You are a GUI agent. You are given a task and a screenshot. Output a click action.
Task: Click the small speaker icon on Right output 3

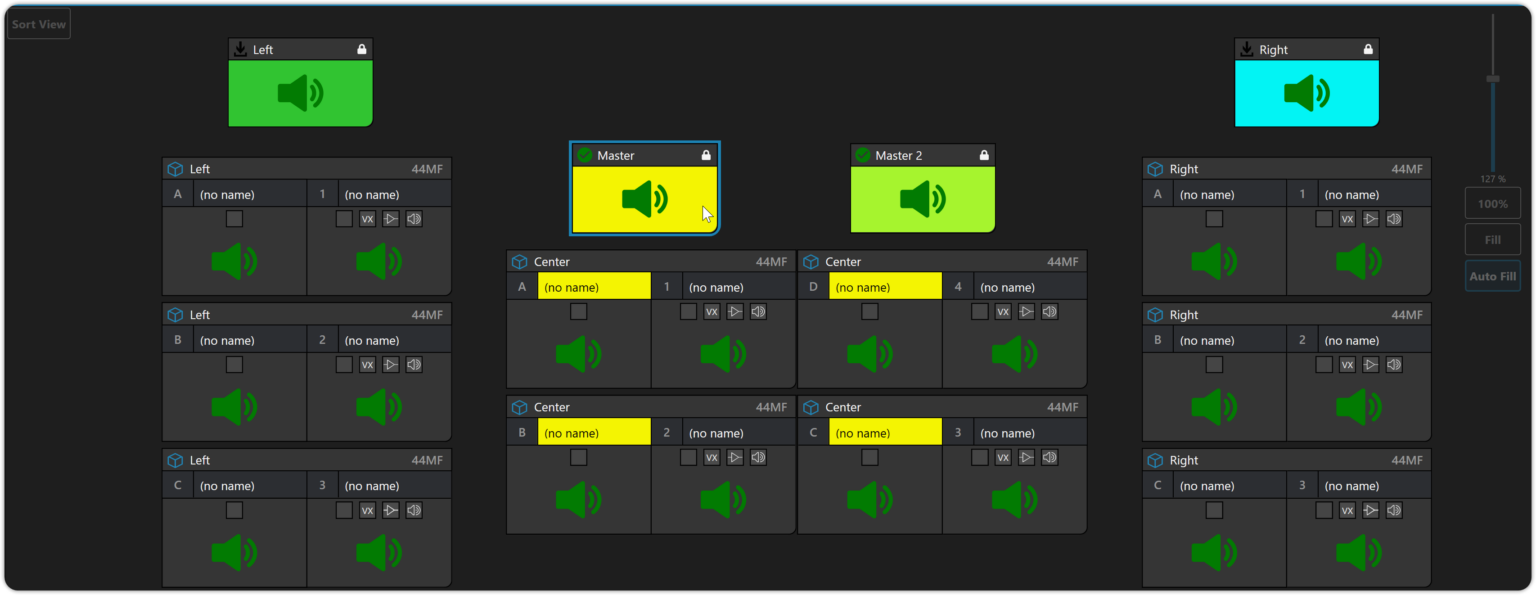coord(1394,511)
